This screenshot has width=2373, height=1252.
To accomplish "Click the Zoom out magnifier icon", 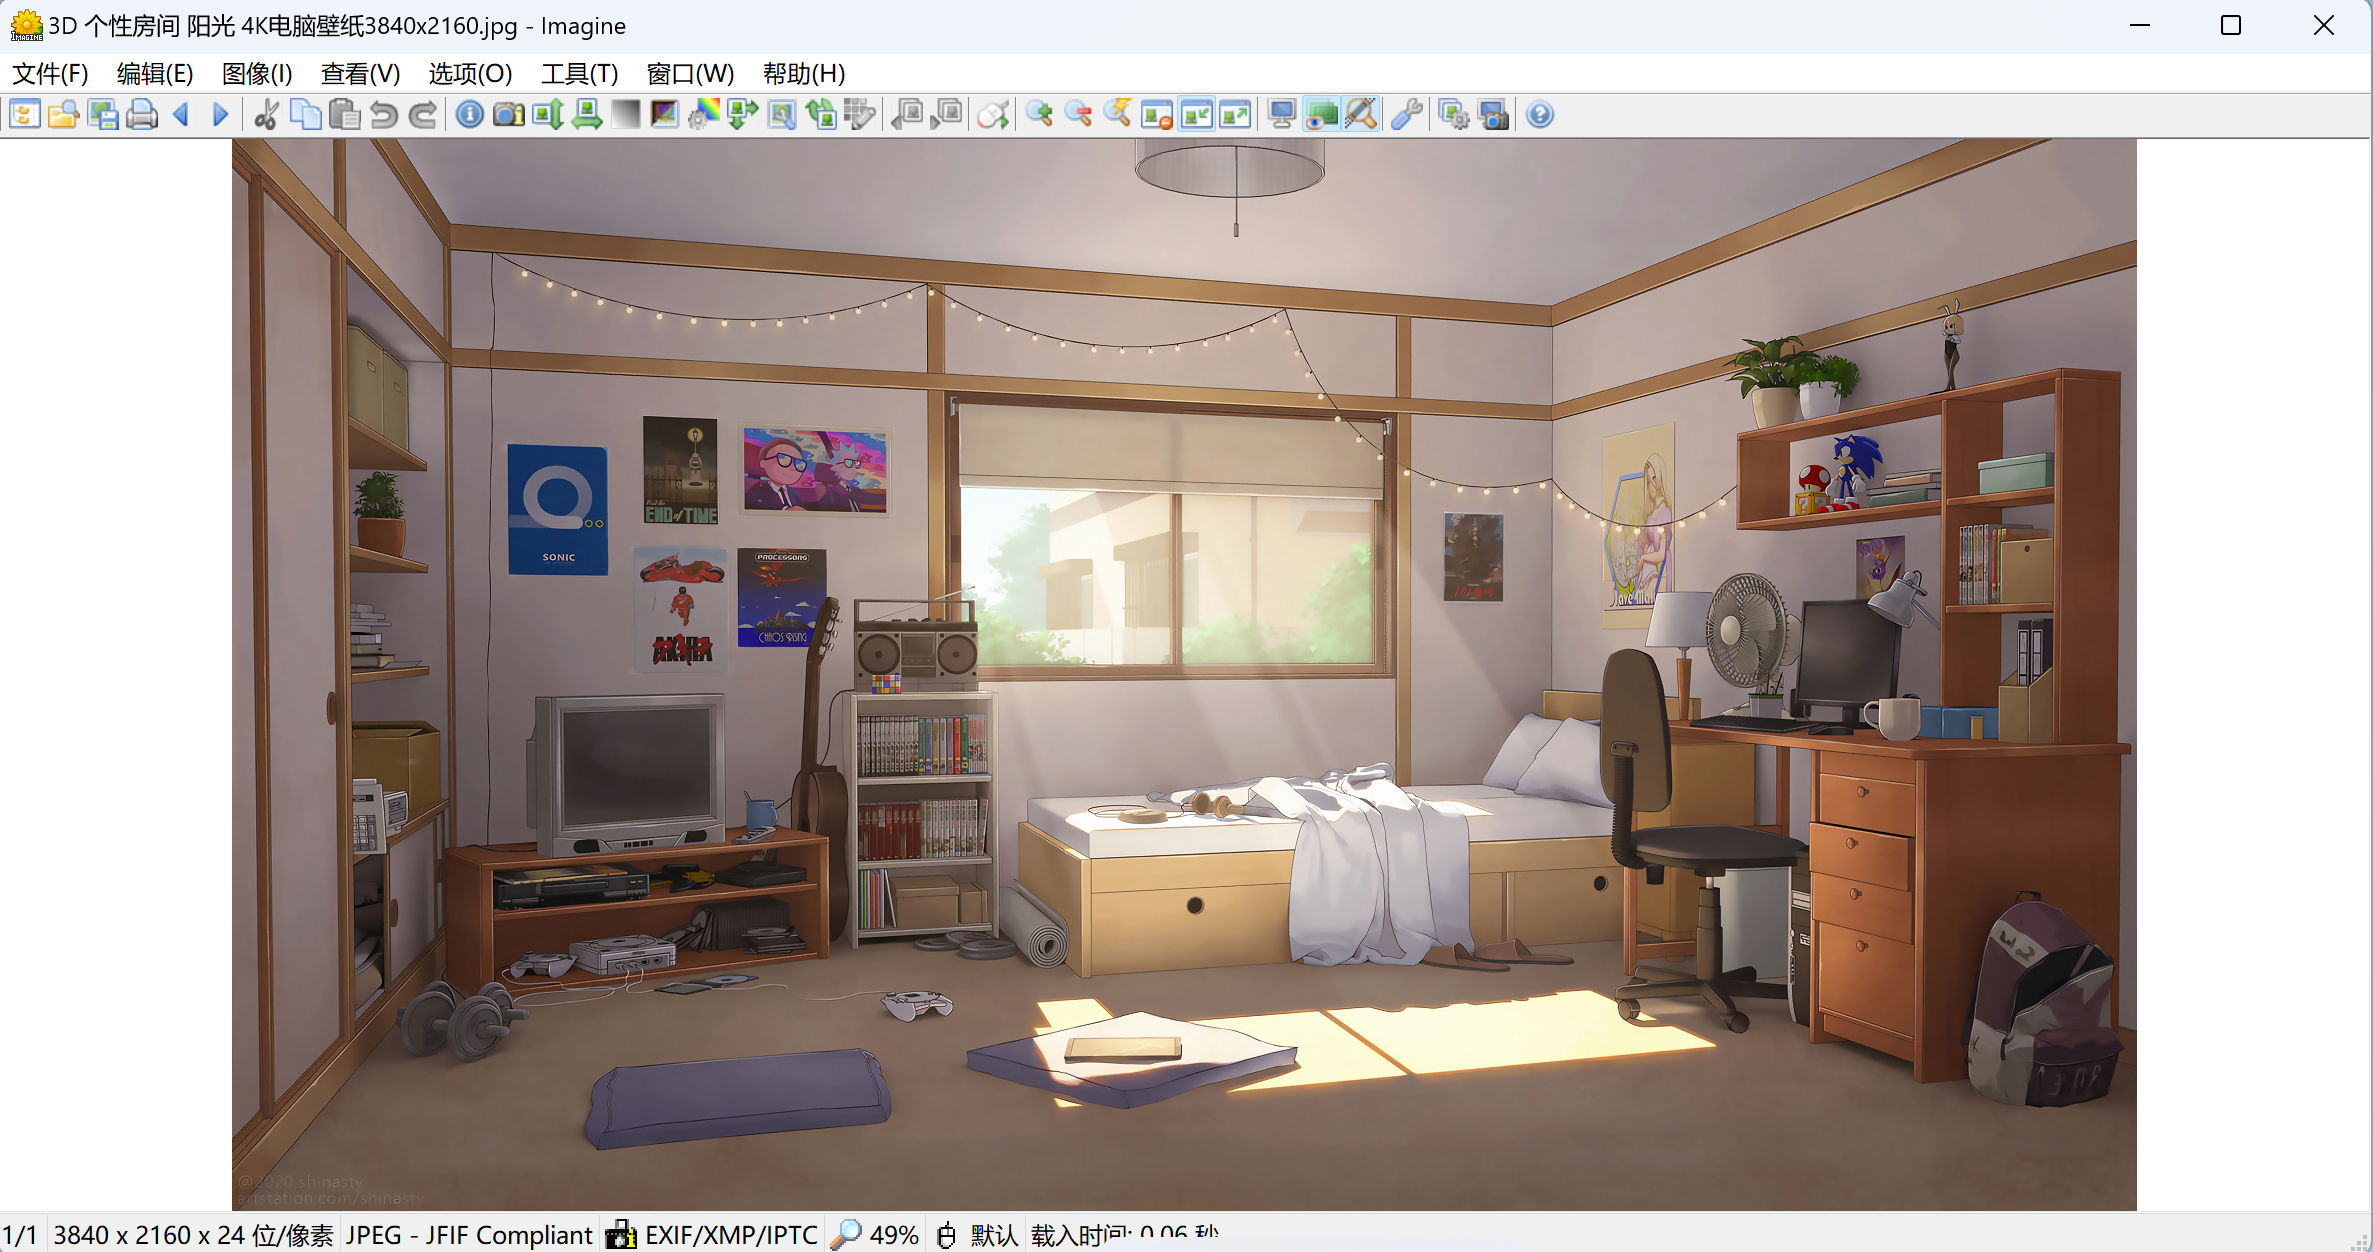I will tap(1079, 115).
